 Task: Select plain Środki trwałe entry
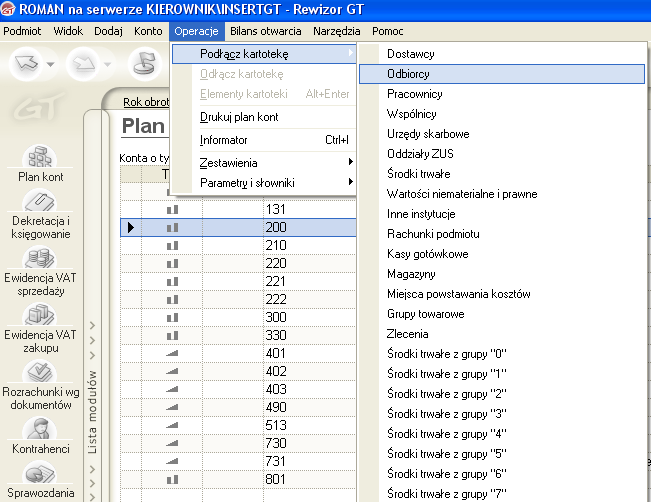502,174
